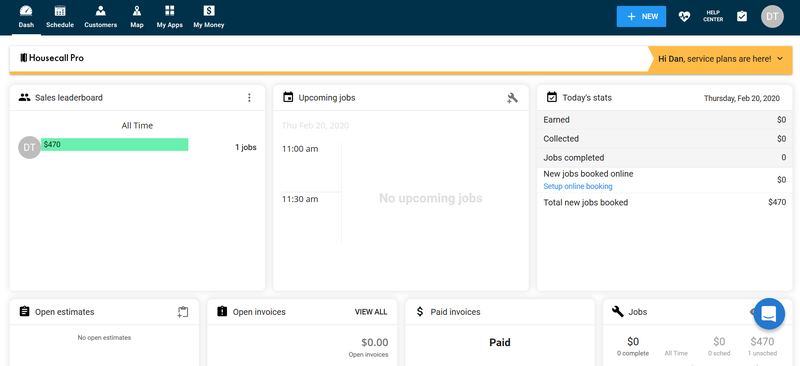Open Sales leaderboard three-dot menu
800x366 pixels.
pyautogui.click(x=249, y=97)
